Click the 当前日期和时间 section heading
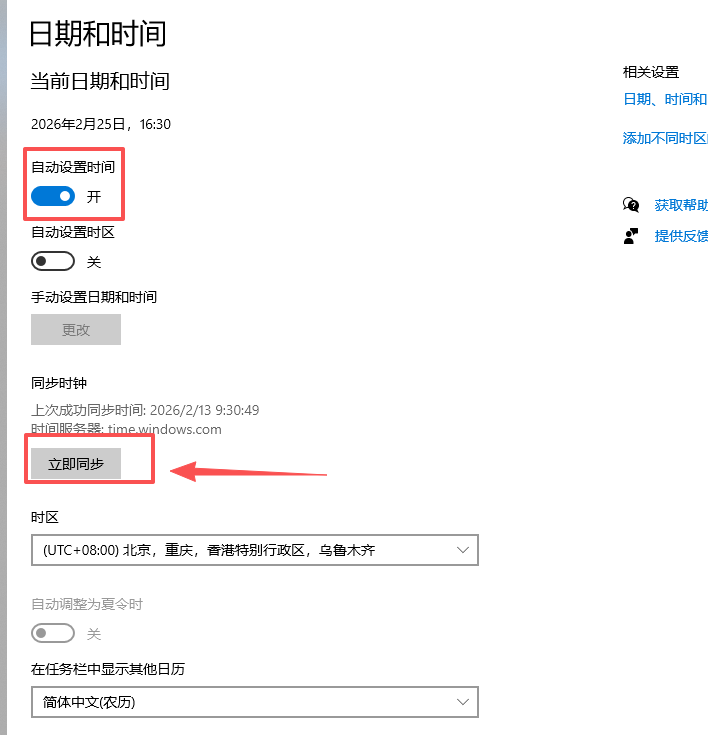Viewport: 708px width, 735px height. coord(100,81)
